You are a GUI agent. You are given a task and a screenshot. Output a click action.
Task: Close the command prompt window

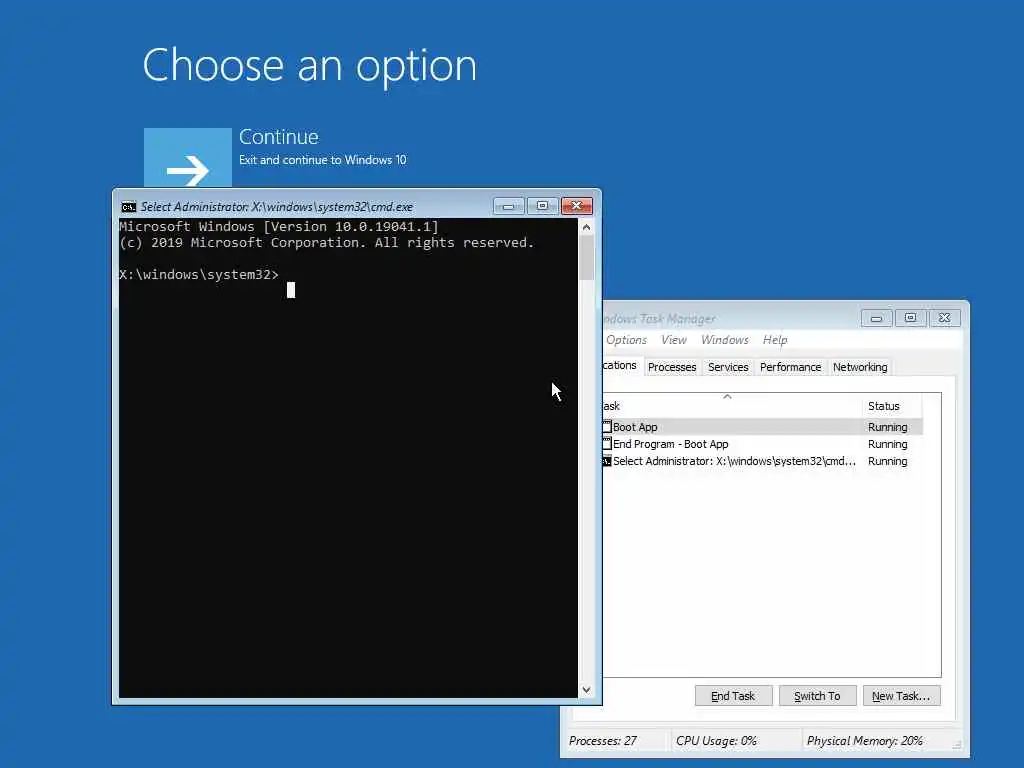577,206
